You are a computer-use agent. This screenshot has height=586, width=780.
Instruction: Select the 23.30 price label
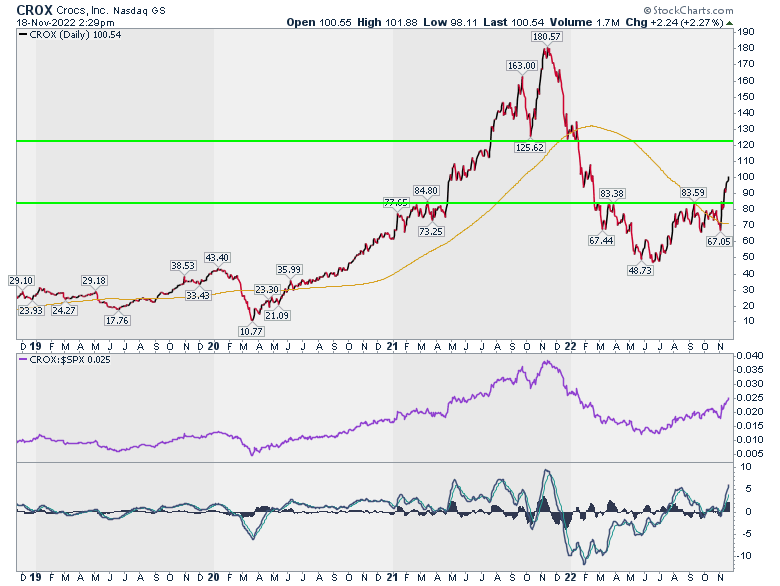coord(267,289)
